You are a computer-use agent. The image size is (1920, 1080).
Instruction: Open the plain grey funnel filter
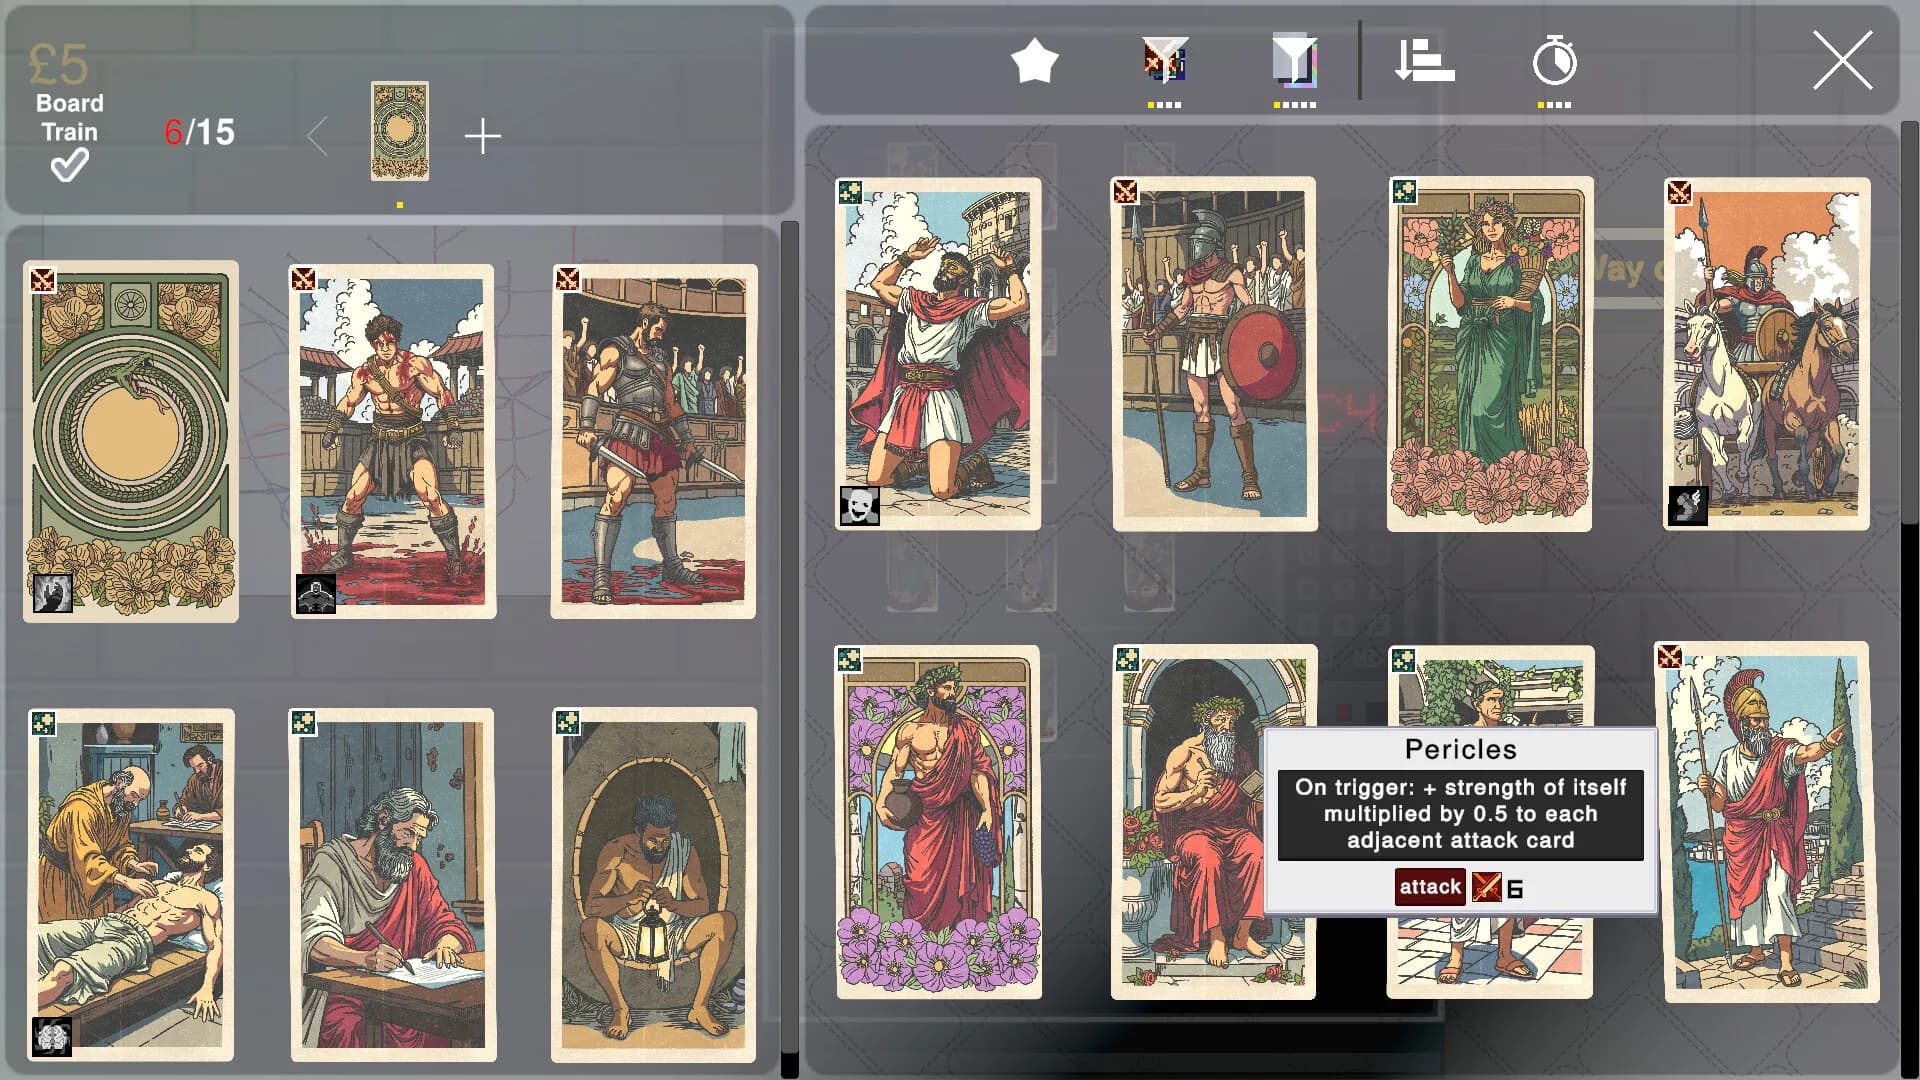tap(1294, 61)
